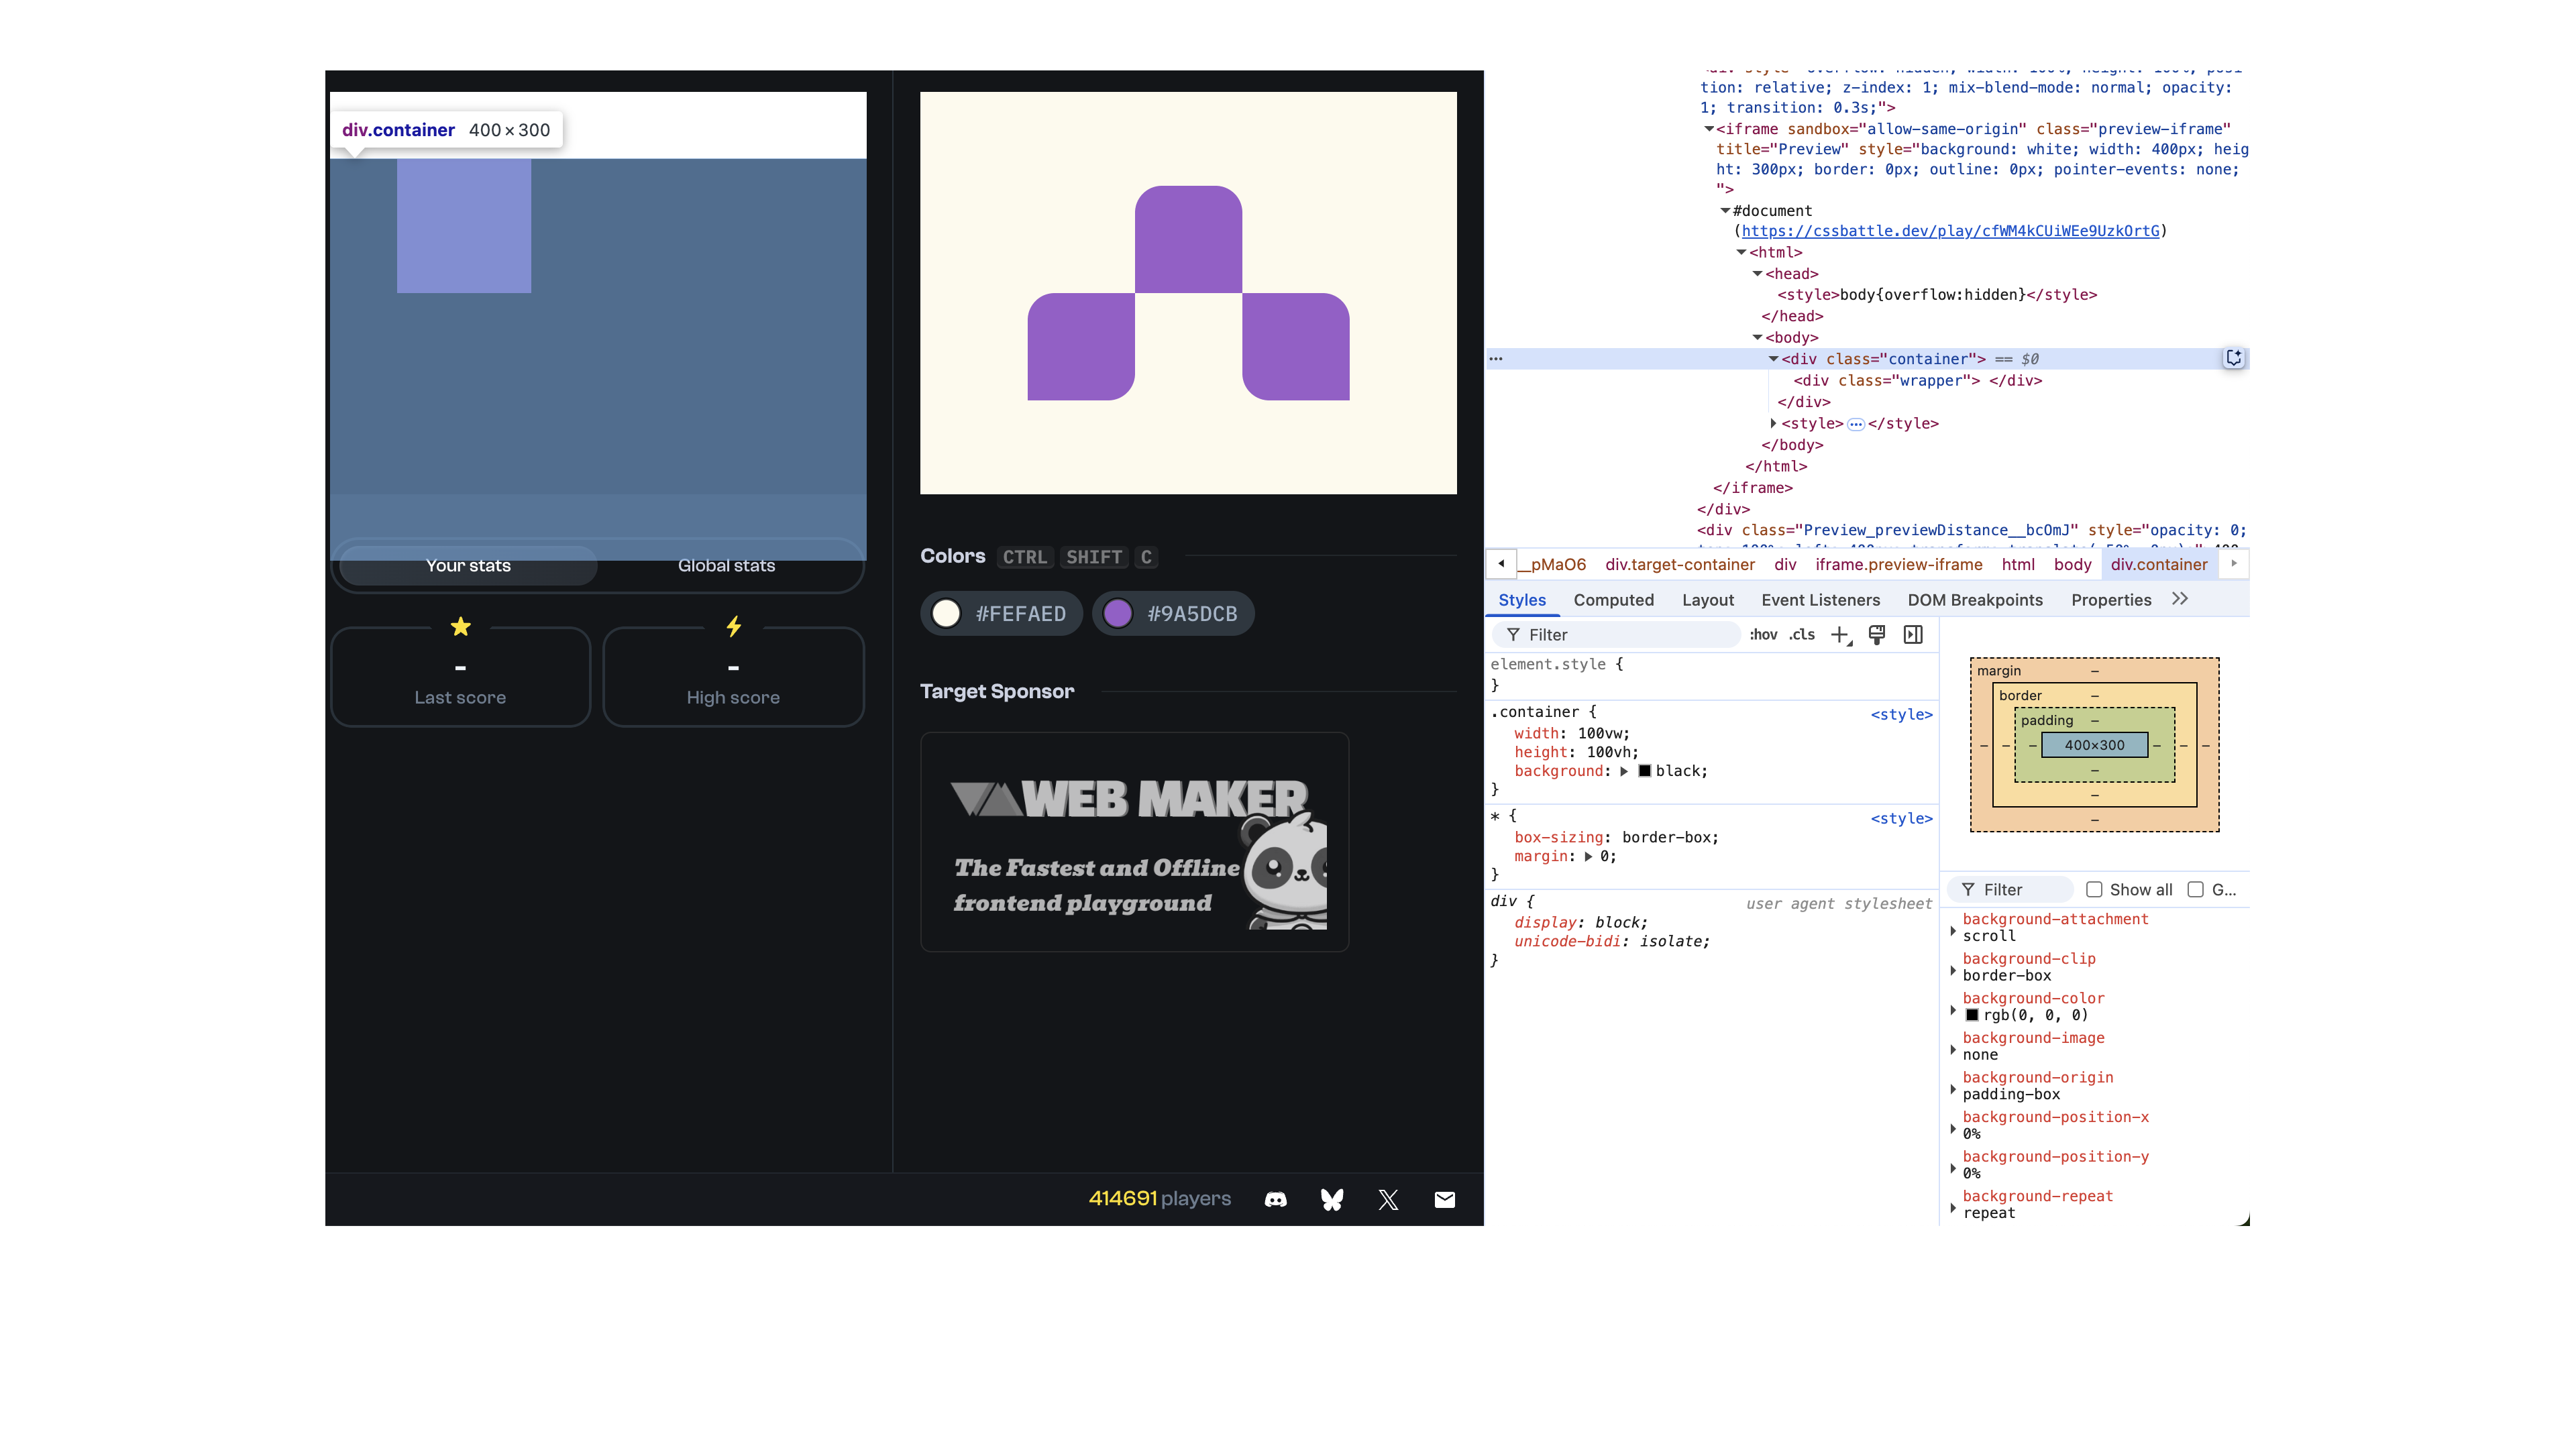This screenshot has height=1442, width=2576.
Task: Collapse the body node arrow
Action: [1757, 338]
